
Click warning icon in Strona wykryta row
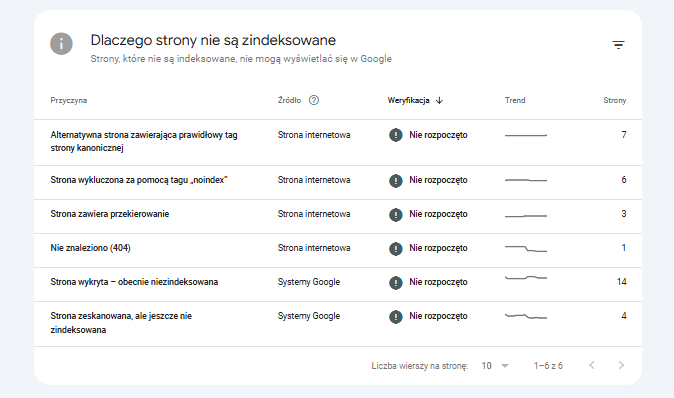(395, 282)
